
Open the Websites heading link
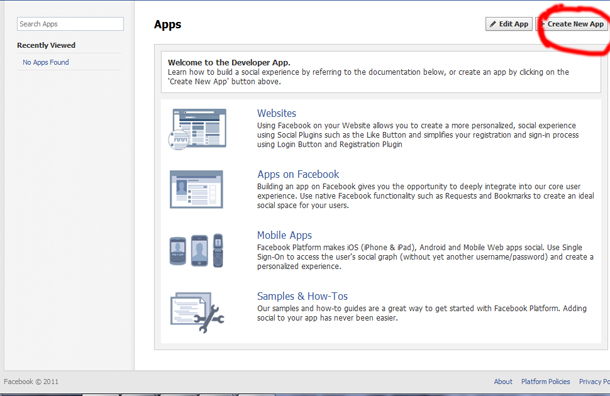(x=277, y=113)
